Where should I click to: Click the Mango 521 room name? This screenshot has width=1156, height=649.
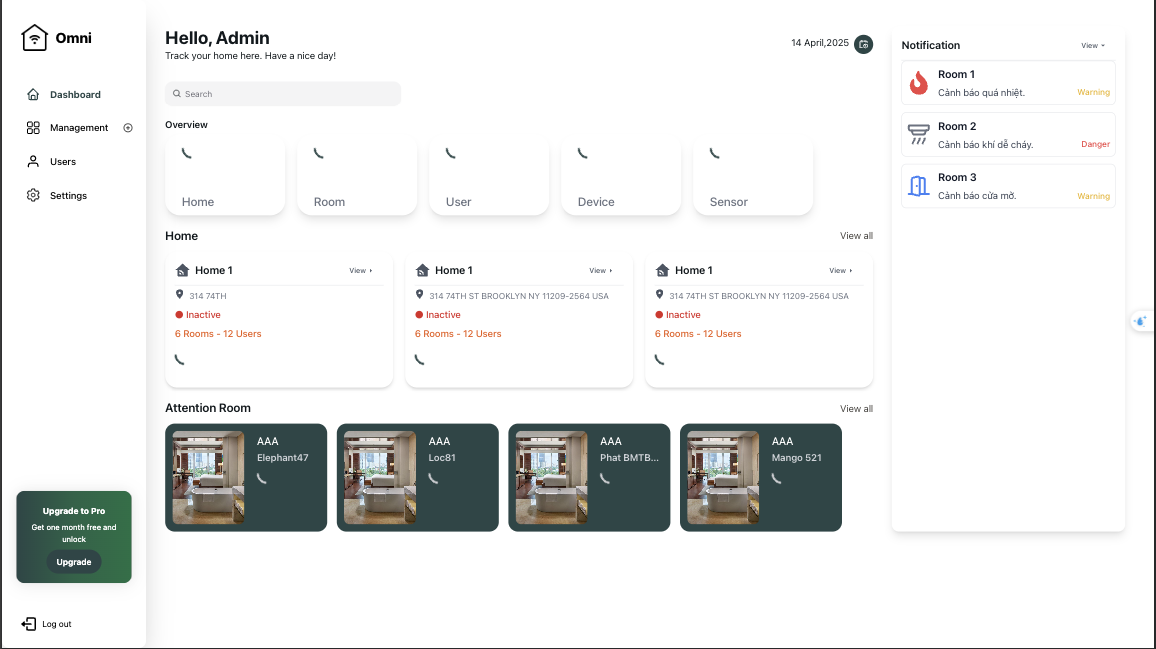(x=796, y=457)
